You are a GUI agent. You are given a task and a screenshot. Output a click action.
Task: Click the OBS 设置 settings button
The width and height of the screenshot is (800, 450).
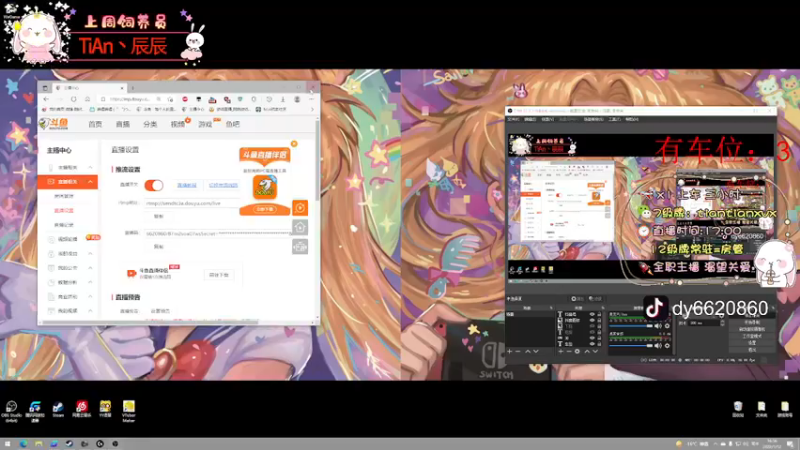click(x=752, y=343)
